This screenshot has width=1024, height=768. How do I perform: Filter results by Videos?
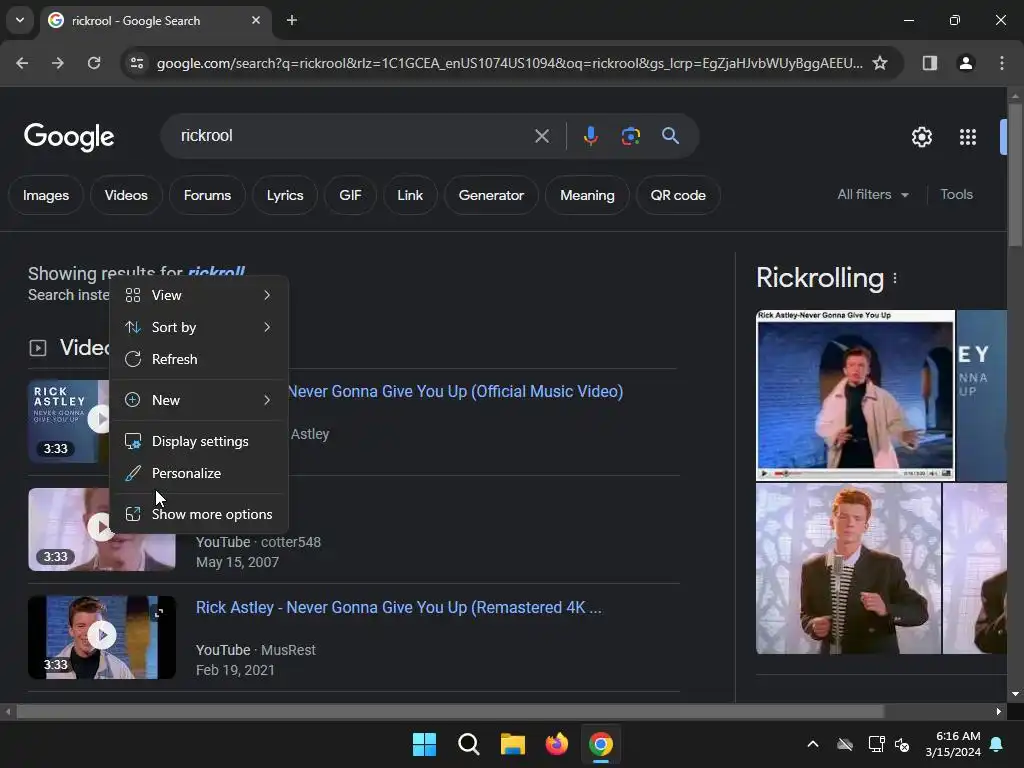126,195
